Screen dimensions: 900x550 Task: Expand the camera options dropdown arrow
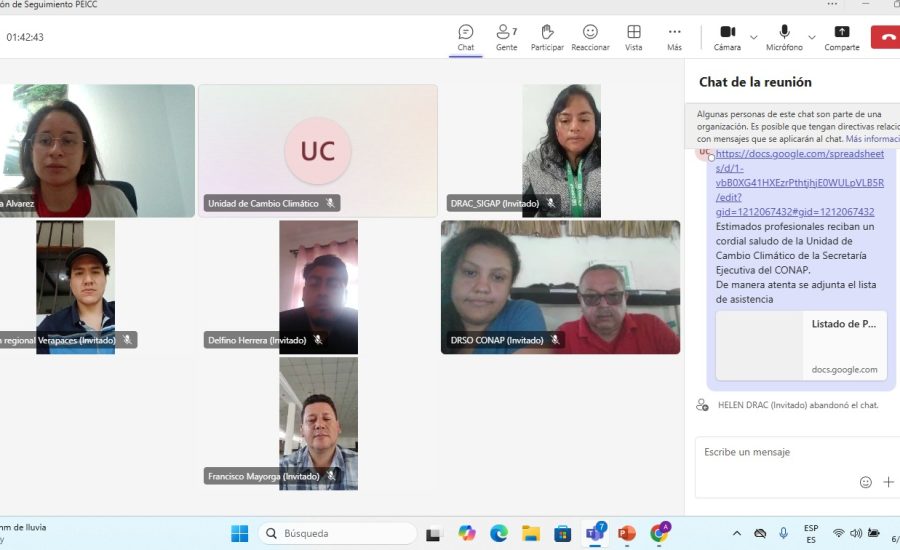point(754,38)
